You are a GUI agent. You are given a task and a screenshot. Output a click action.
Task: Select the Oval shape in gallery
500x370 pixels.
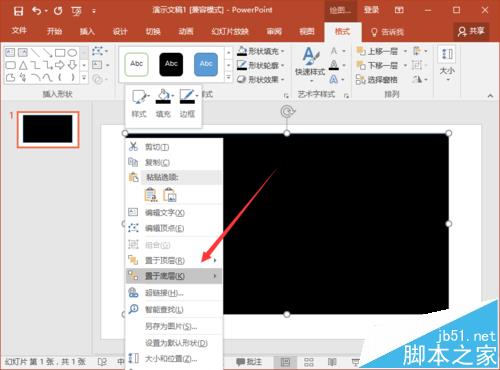[72, 53]
